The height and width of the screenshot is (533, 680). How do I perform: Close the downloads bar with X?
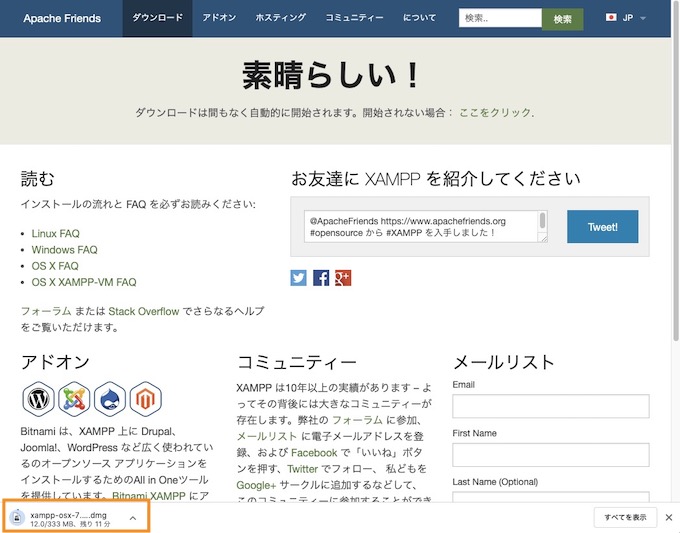[x=669, y=517]
